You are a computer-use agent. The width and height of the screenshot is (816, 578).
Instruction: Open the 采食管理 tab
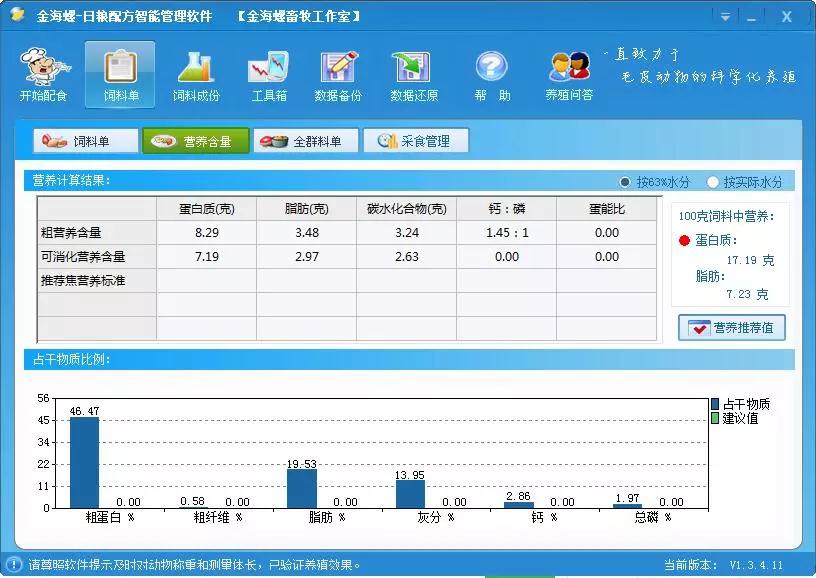415,141
